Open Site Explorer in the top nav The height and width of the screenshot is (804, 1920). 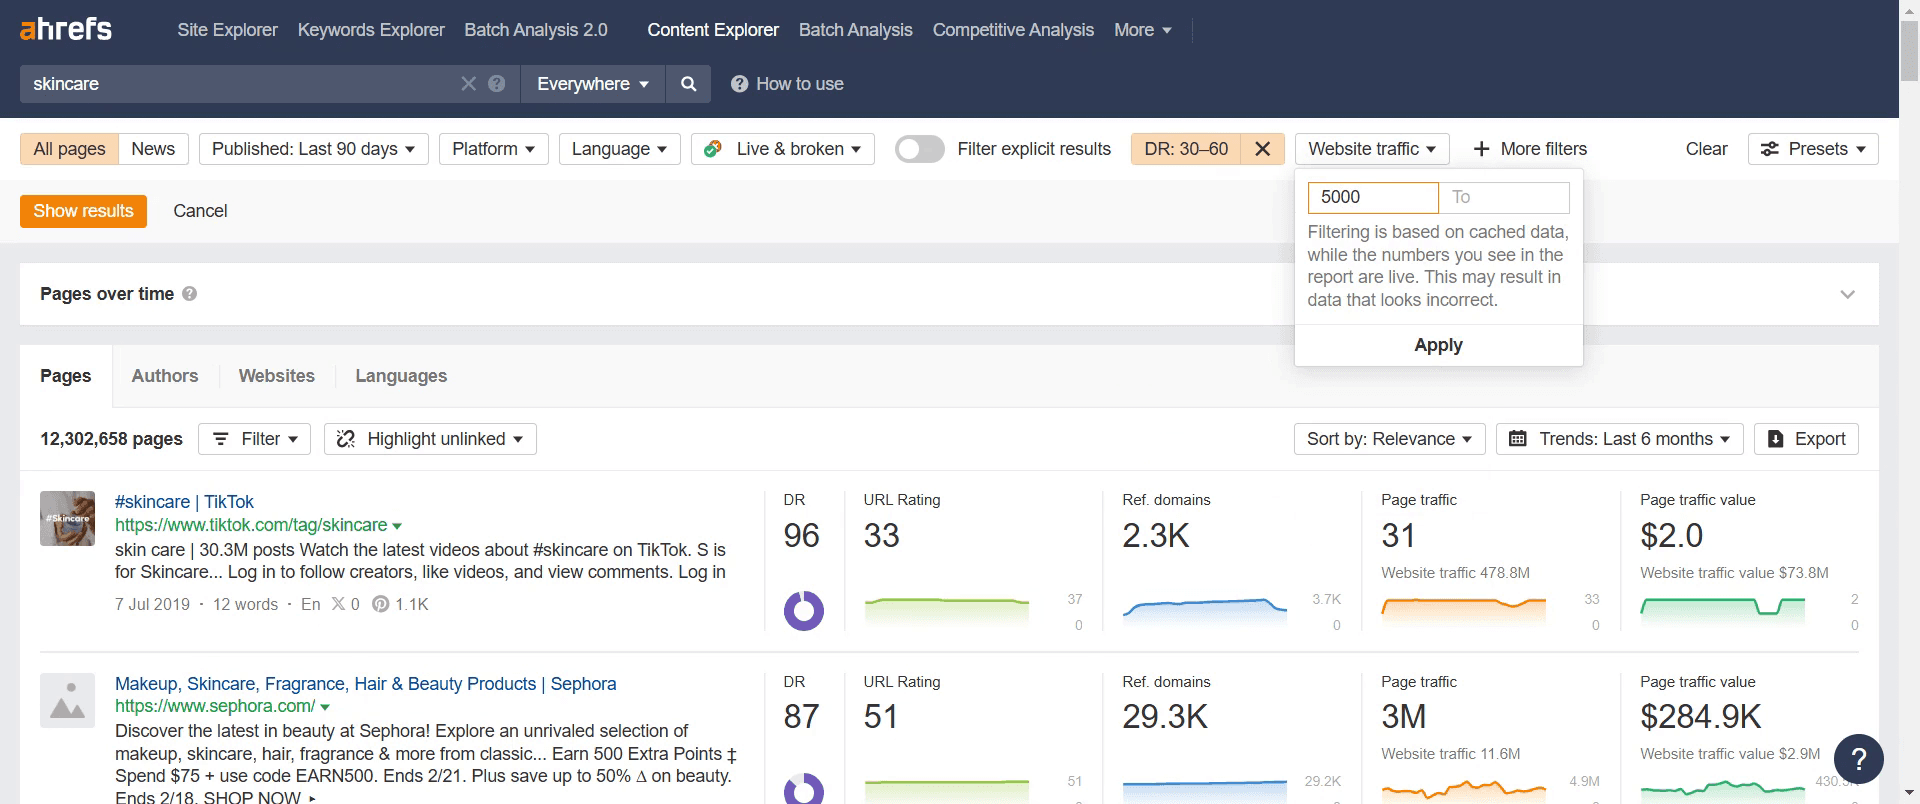coord(227,30)
